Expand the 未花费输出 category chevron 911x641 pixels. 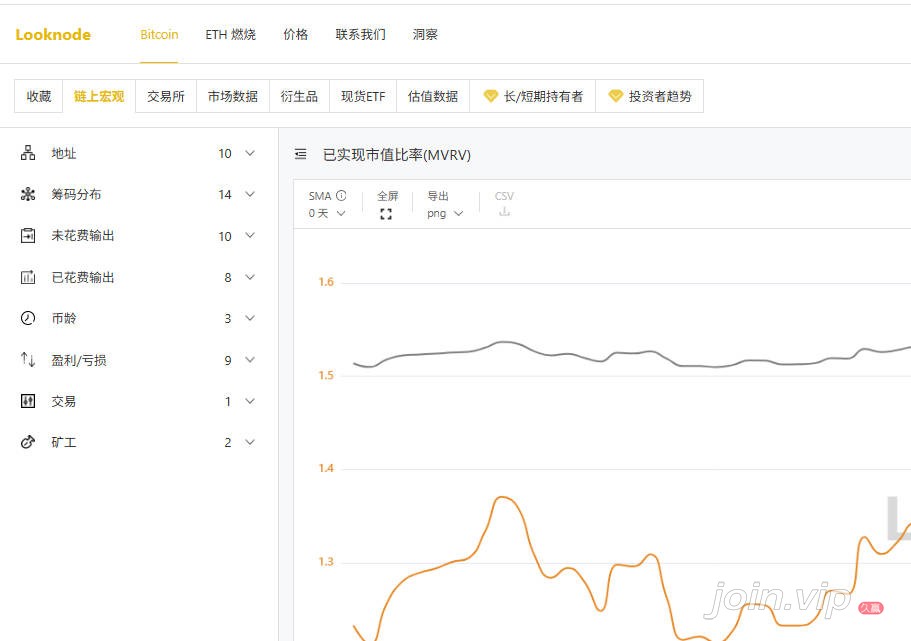250,235
